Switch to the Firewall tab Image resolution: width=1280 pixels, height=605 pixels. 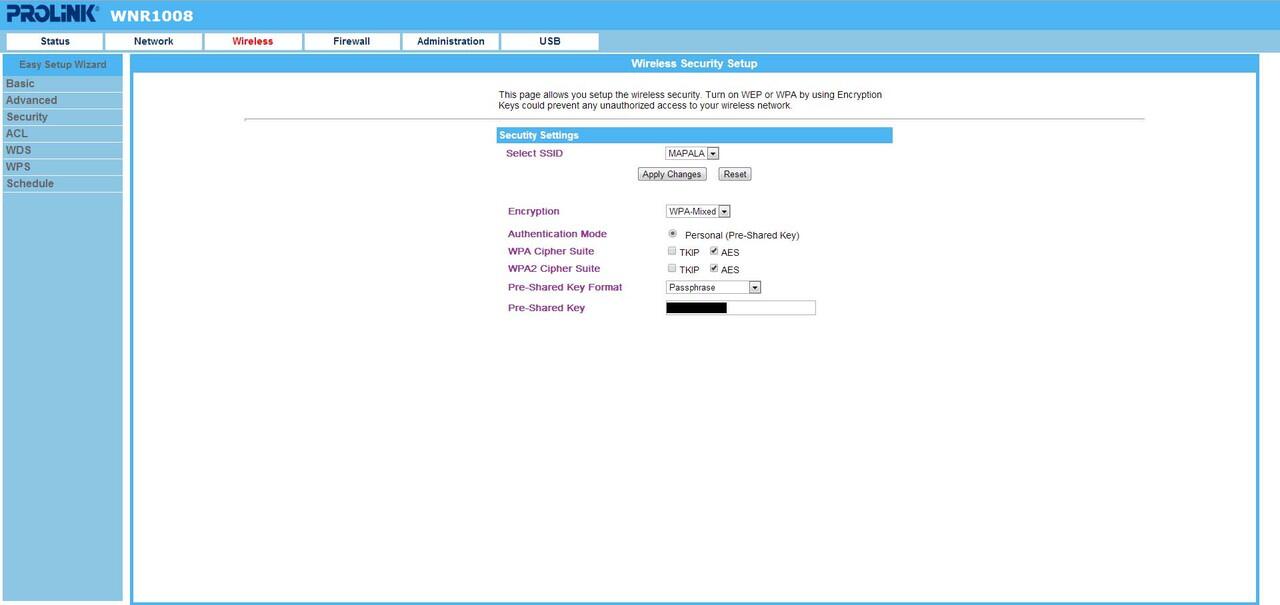351,41
